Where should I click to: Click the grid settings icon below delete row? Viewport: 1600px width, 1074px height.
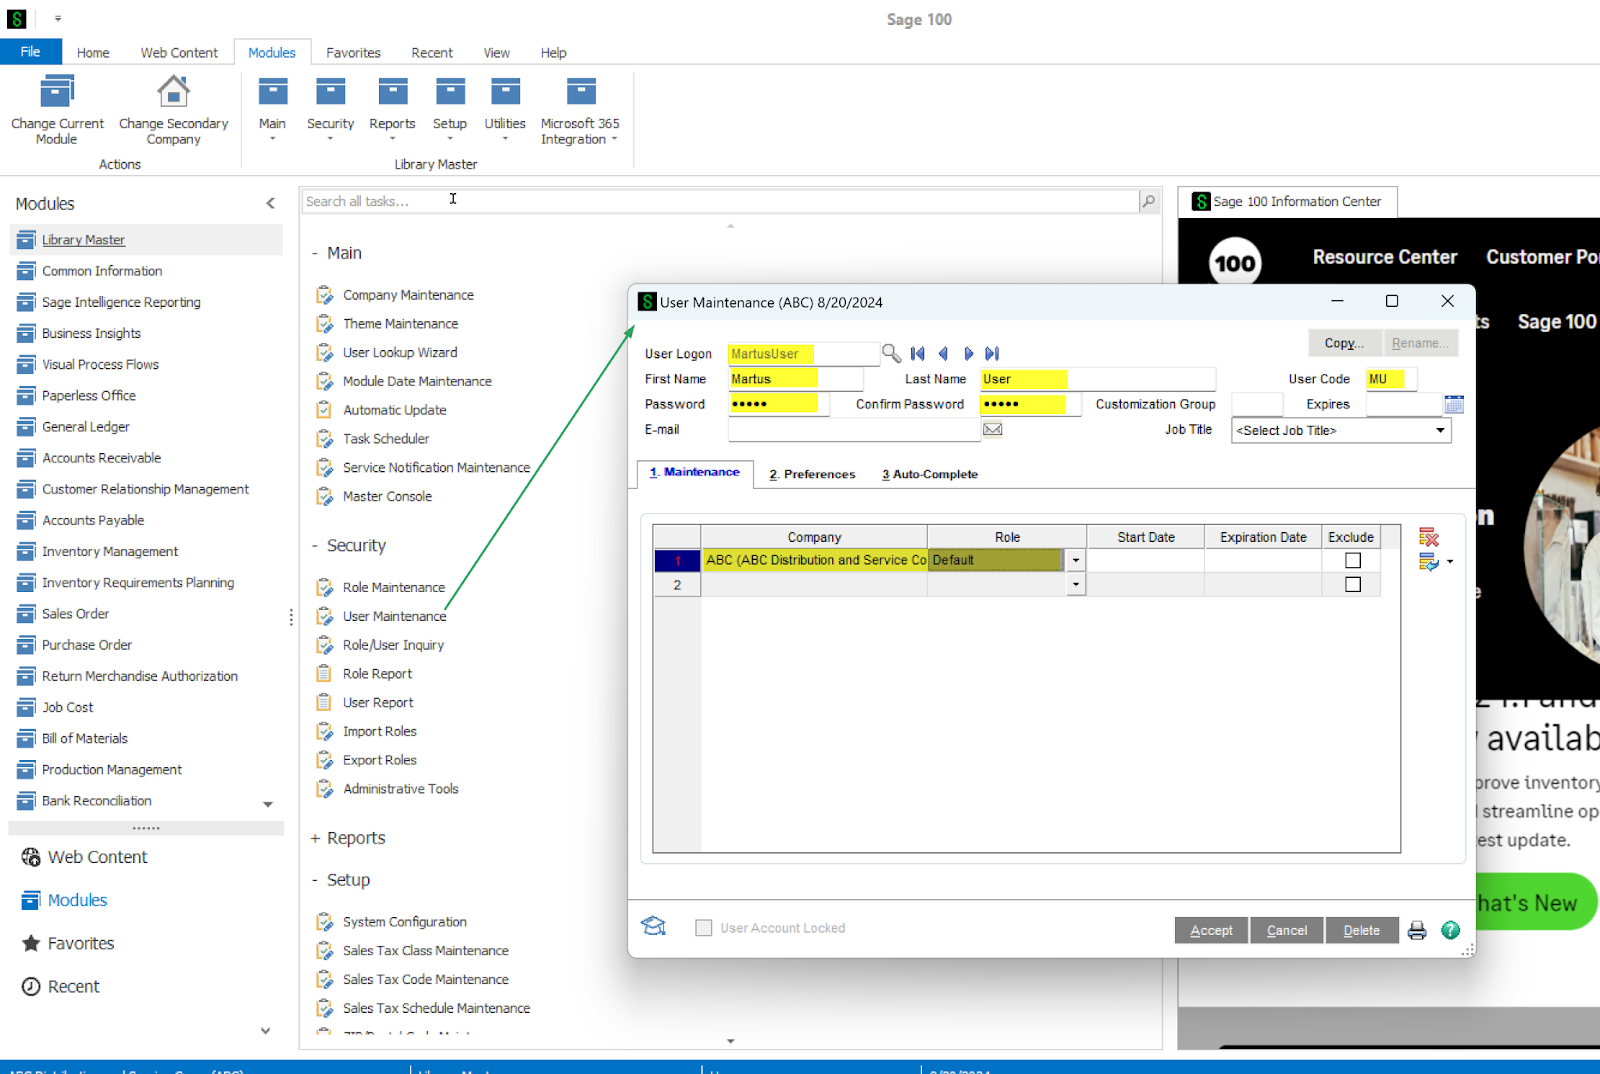[x=1428, y=562]
